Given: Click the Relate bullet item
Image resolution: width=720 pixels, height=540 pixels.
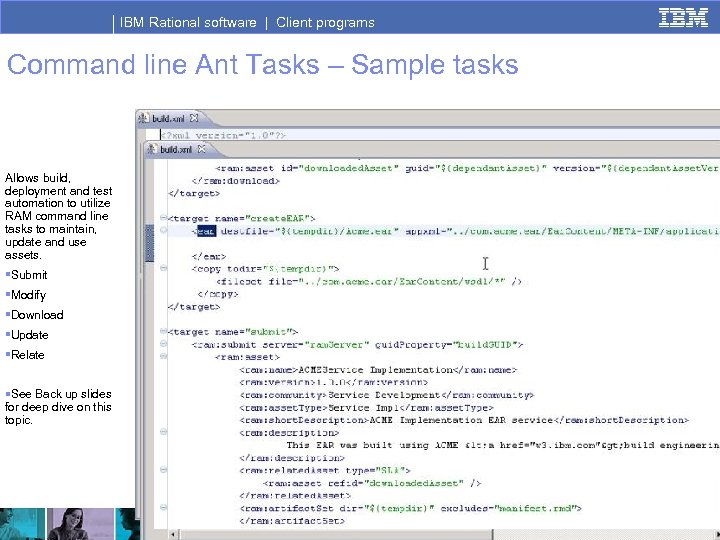Looking at the screenshot, I should point(25,355).
